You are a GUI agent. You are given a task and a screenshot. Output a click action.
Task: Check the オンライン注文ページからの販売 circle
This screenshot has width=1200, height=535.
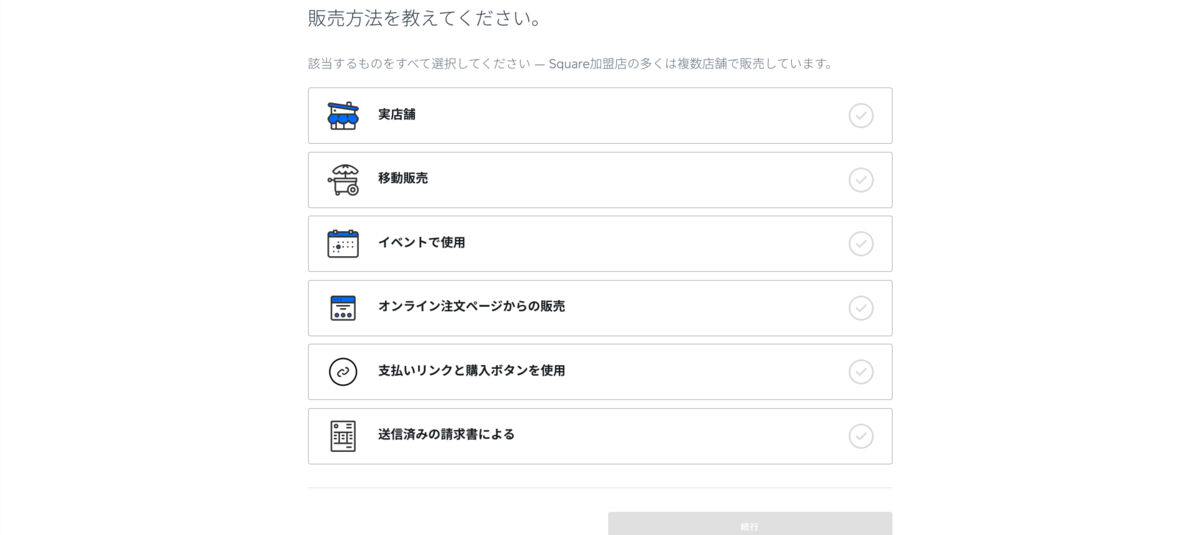(861, 308)
